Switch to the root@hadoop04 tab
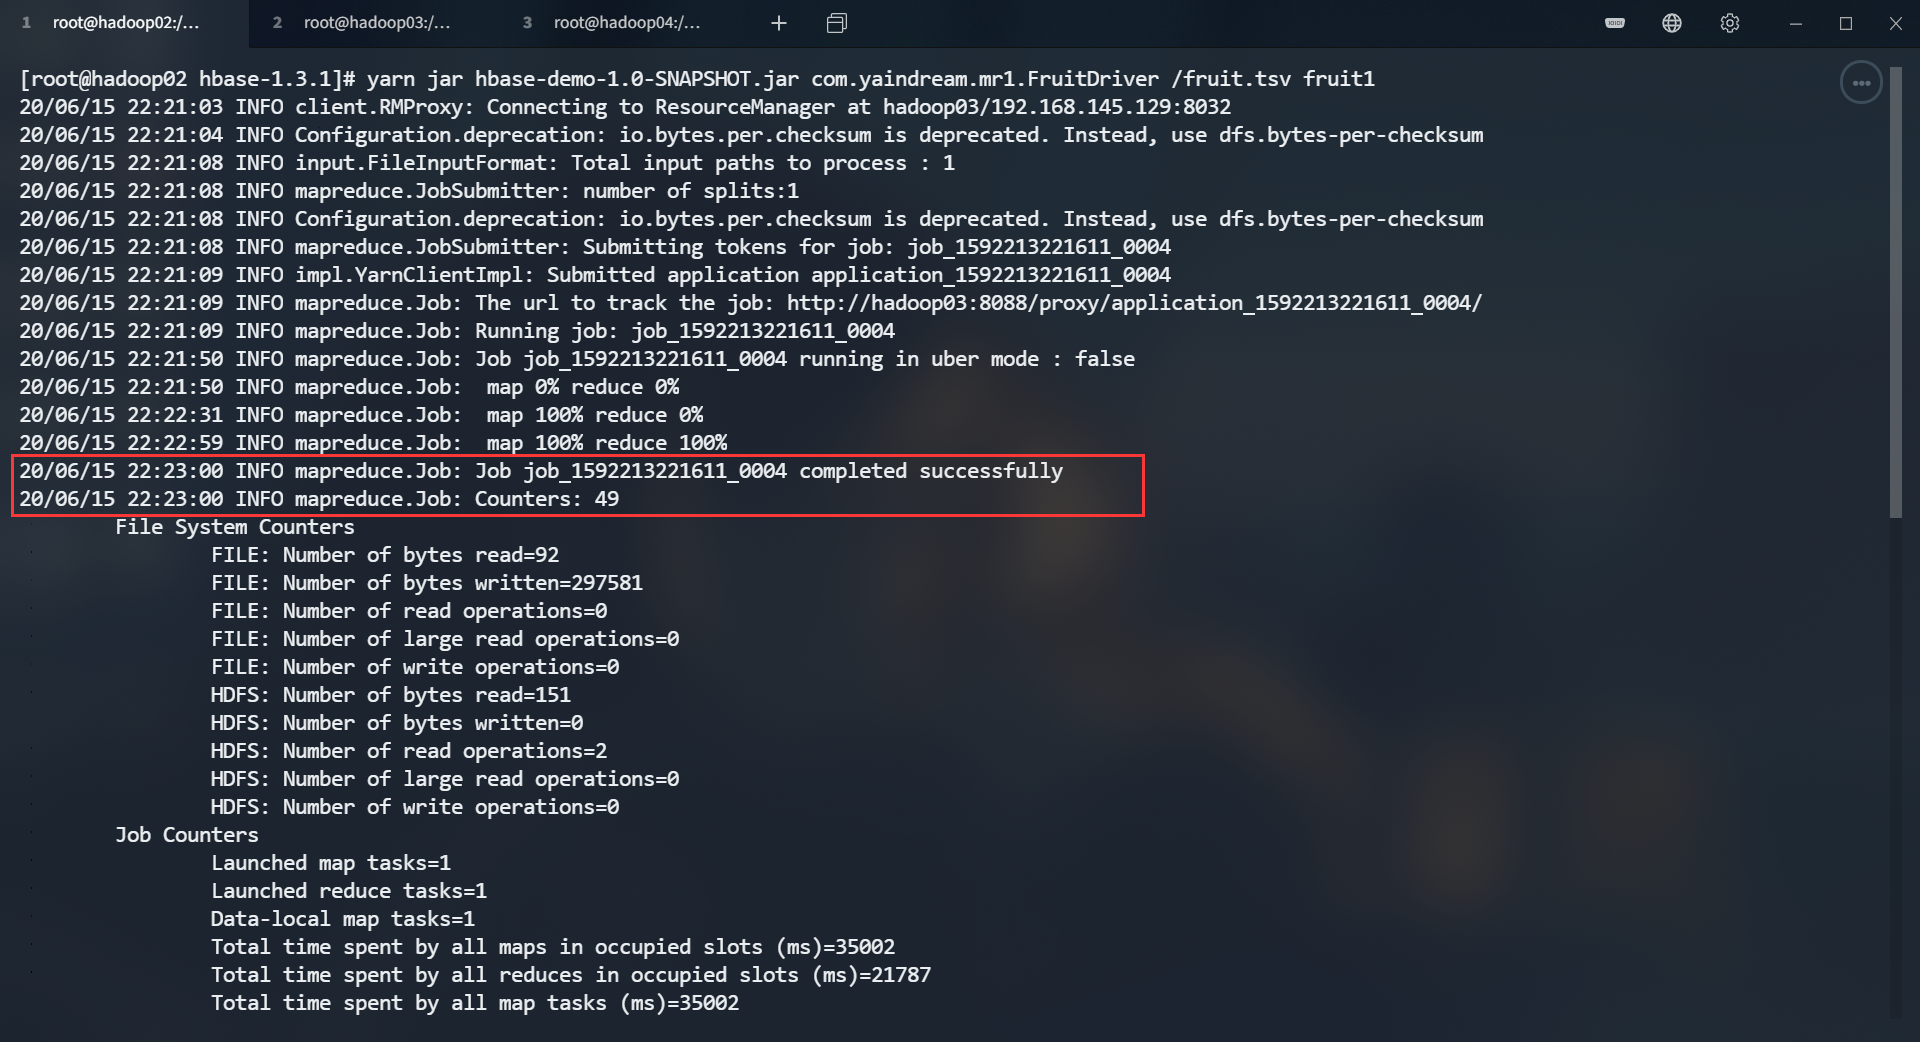Viewport: 1920px width, 1042px height. (x=626, y=23)
